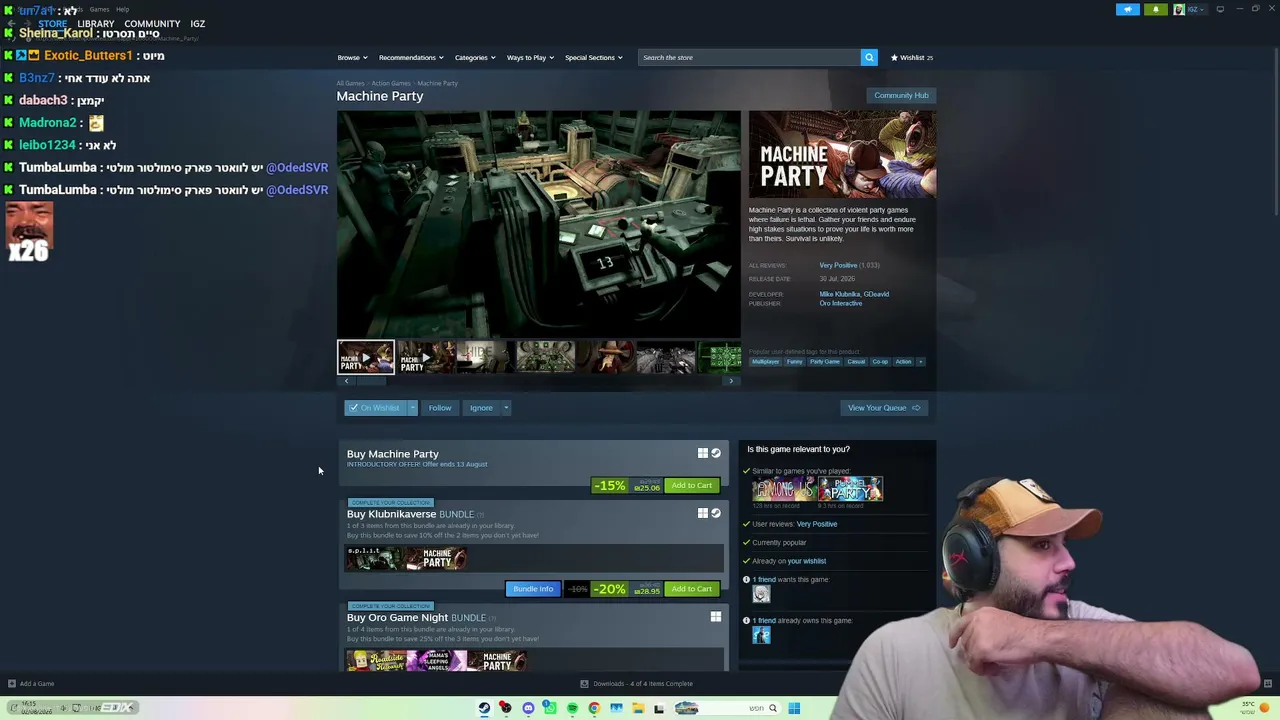
Task: Click the taskbar search magnifier icon
Action: click(773, 708)
